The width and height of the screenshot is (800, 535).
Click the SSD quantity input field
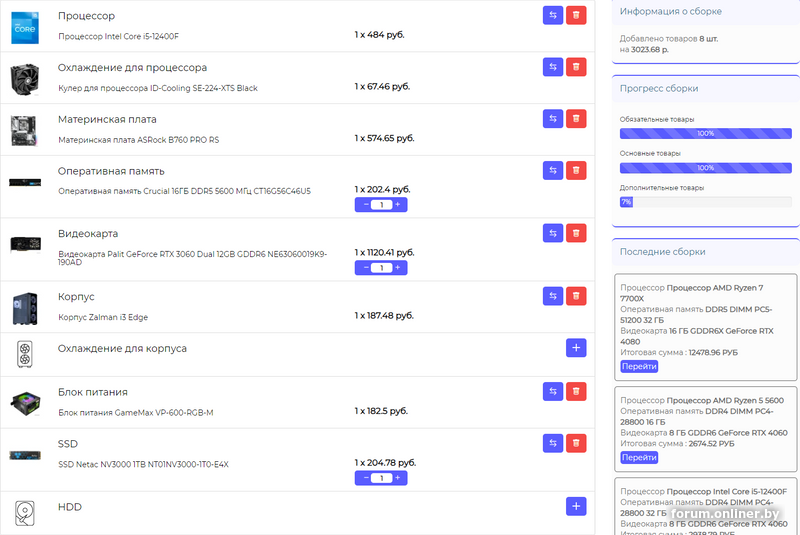pyautogui.click(x=381, y=478)
